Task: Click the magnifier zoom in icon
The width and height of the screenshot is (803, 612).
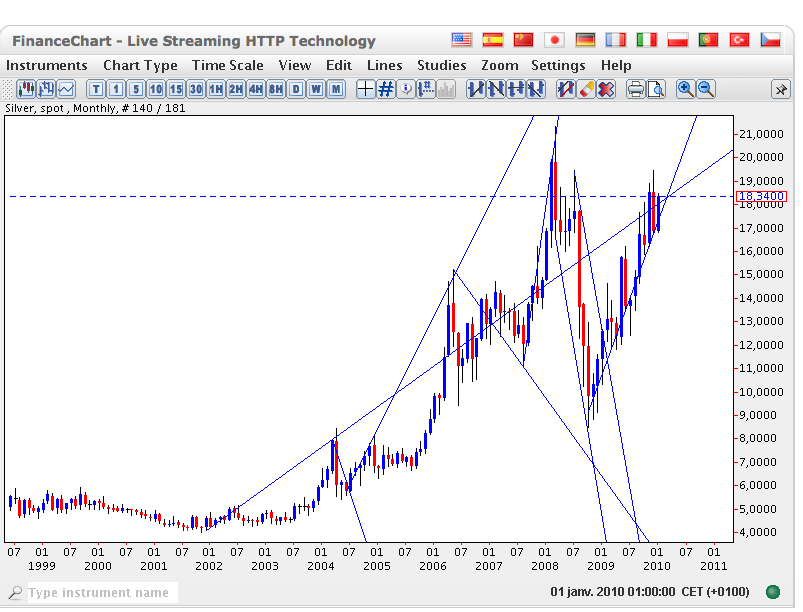Action: point(685,89)
